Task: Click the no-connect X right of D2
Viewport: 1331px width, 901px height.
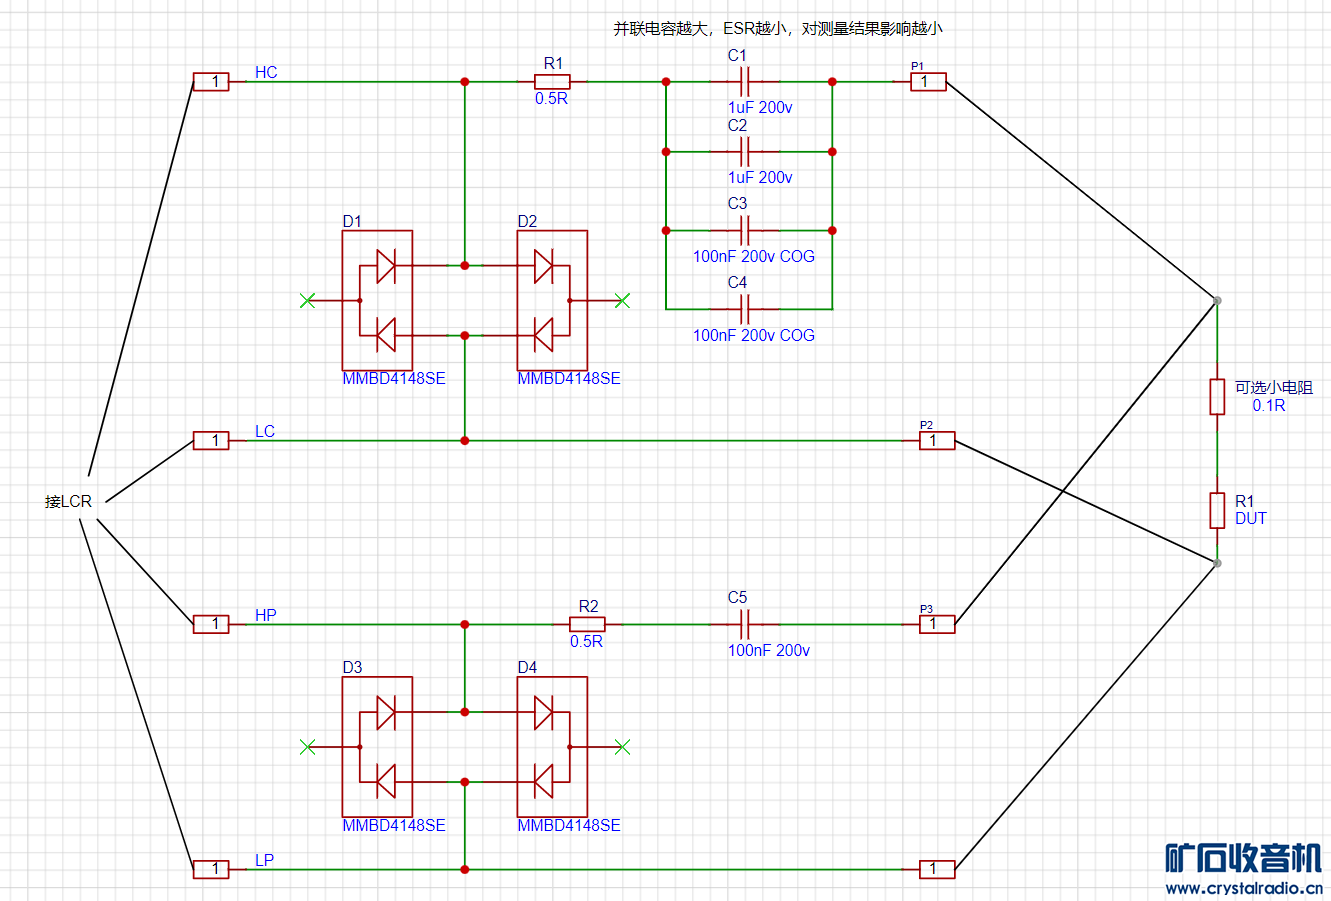Action: 622,300
